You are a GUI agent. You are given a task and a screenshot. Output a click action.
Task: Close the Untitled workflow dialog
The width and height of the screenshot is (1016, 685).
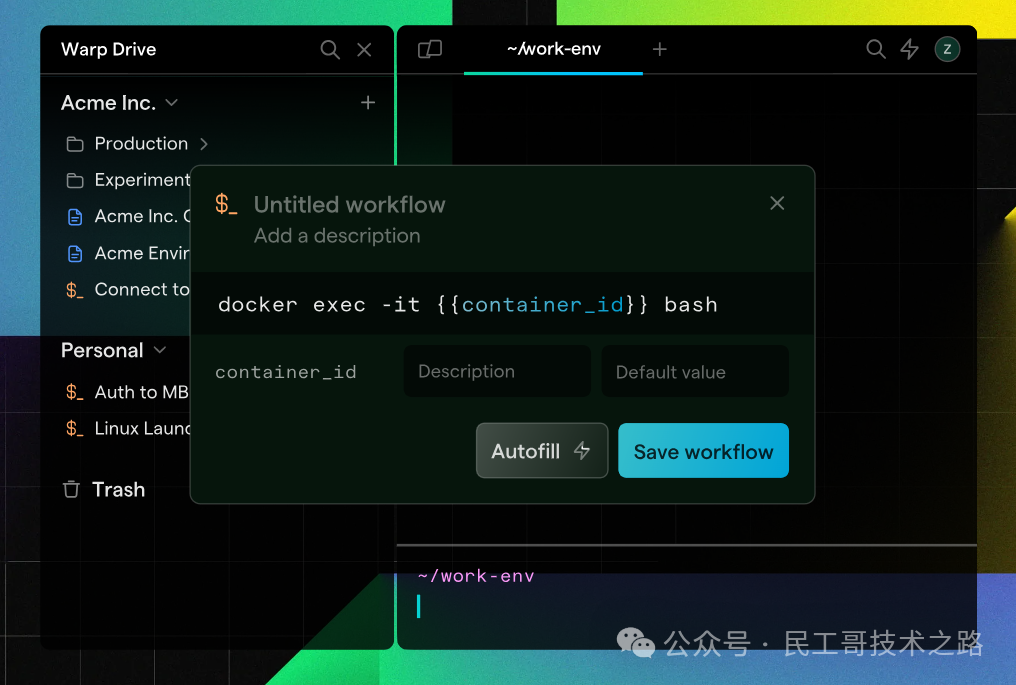[x=777, y=203]
